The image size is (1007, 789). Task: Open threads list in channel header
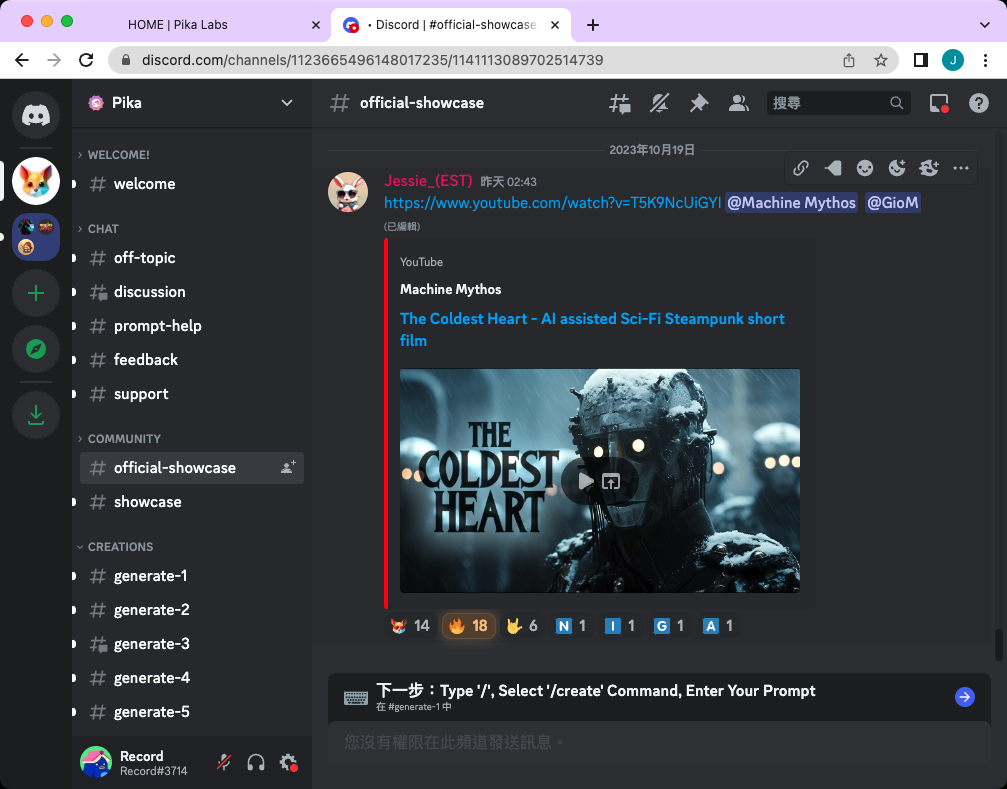(620, 103)
